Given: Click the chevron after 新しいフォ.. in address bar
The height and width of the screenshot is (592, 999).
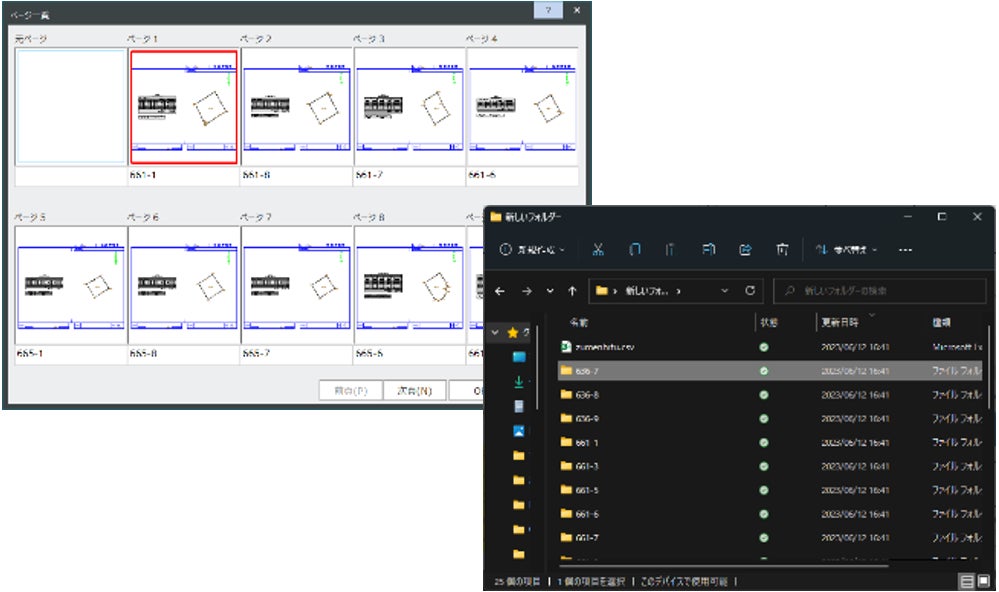Looking at the screenshot, I should pos(679,291).
